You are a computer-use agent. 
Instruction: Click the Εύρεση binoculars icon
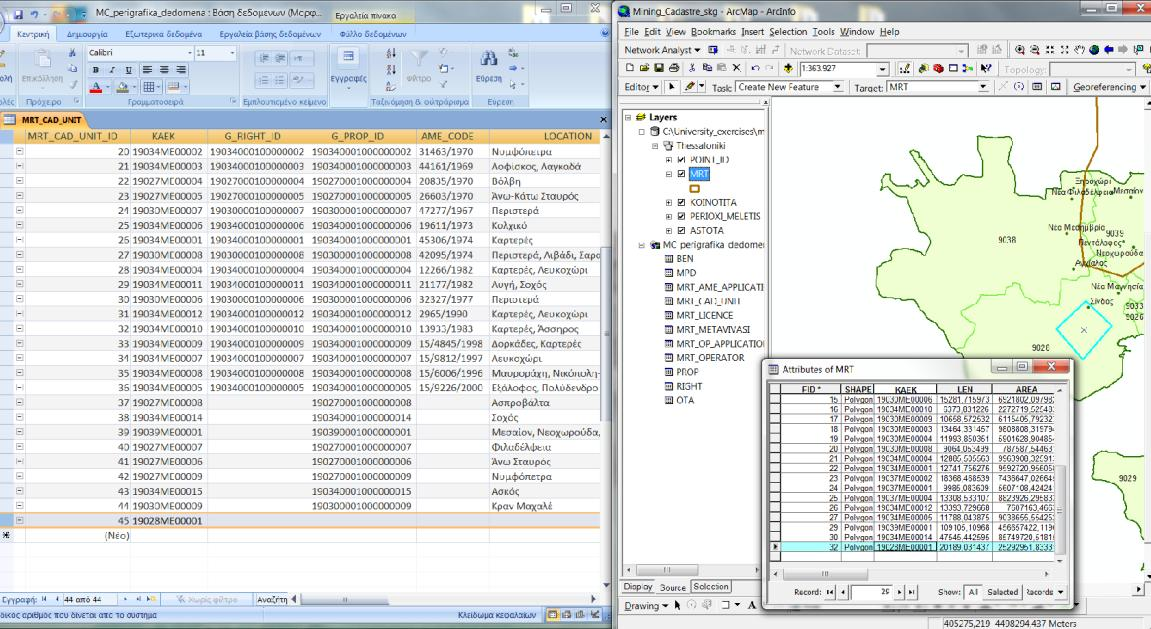(x=488, y=59)
